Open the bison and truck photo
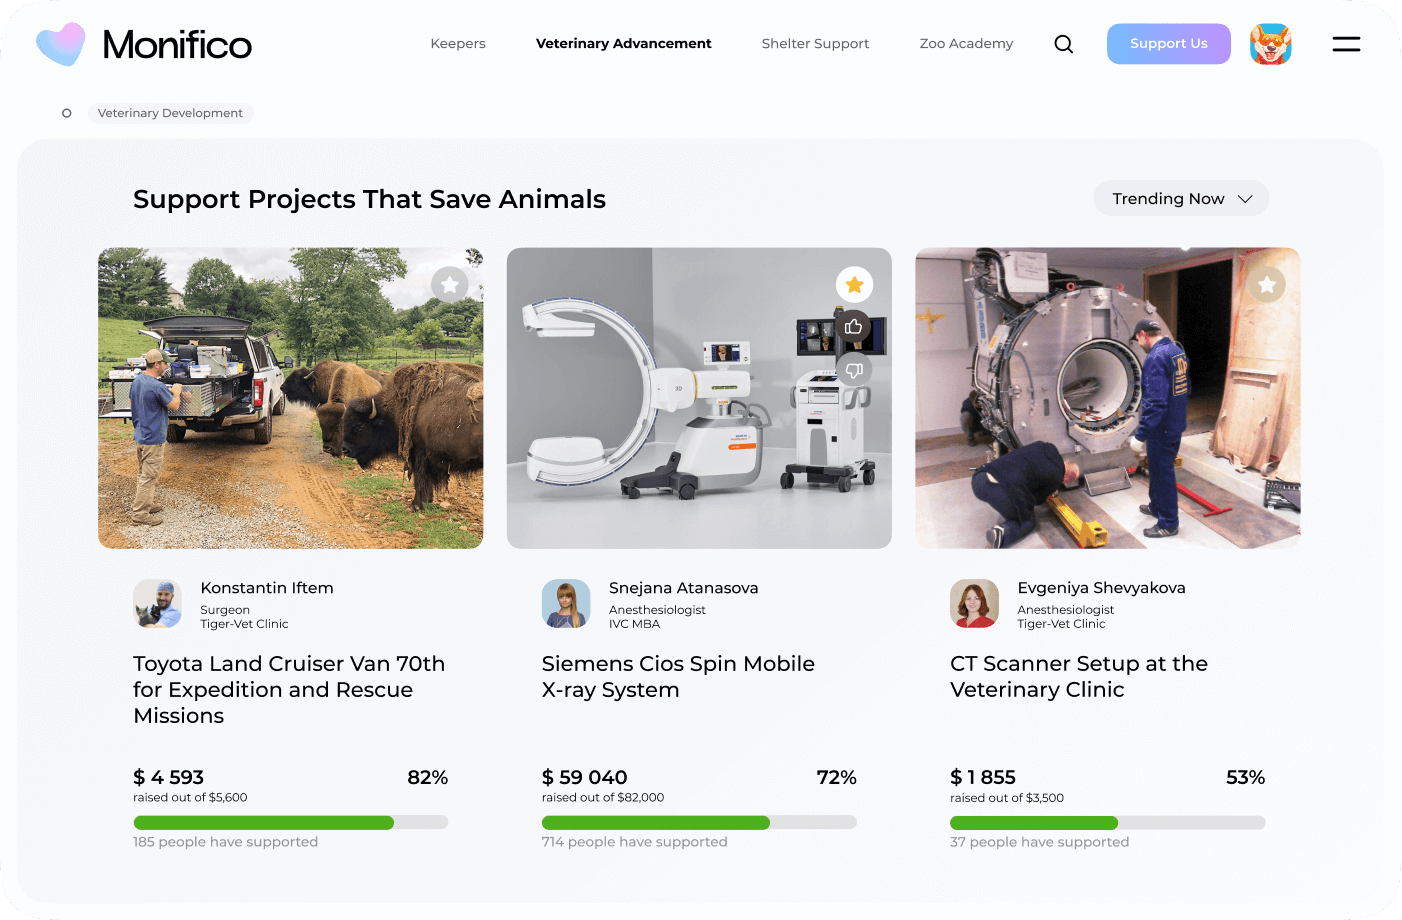 pyautogui.click(x=291, y=398)
